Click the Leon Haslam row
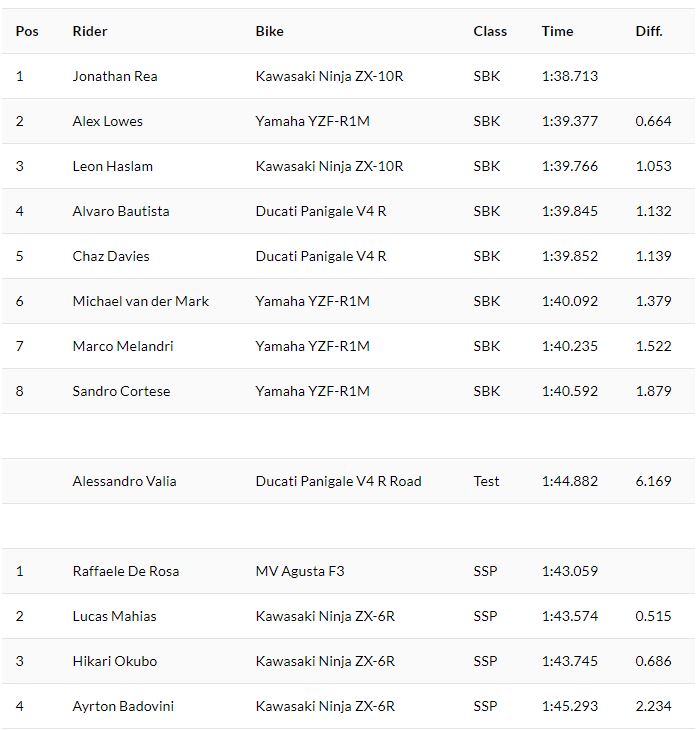 (x=348, y=166)
